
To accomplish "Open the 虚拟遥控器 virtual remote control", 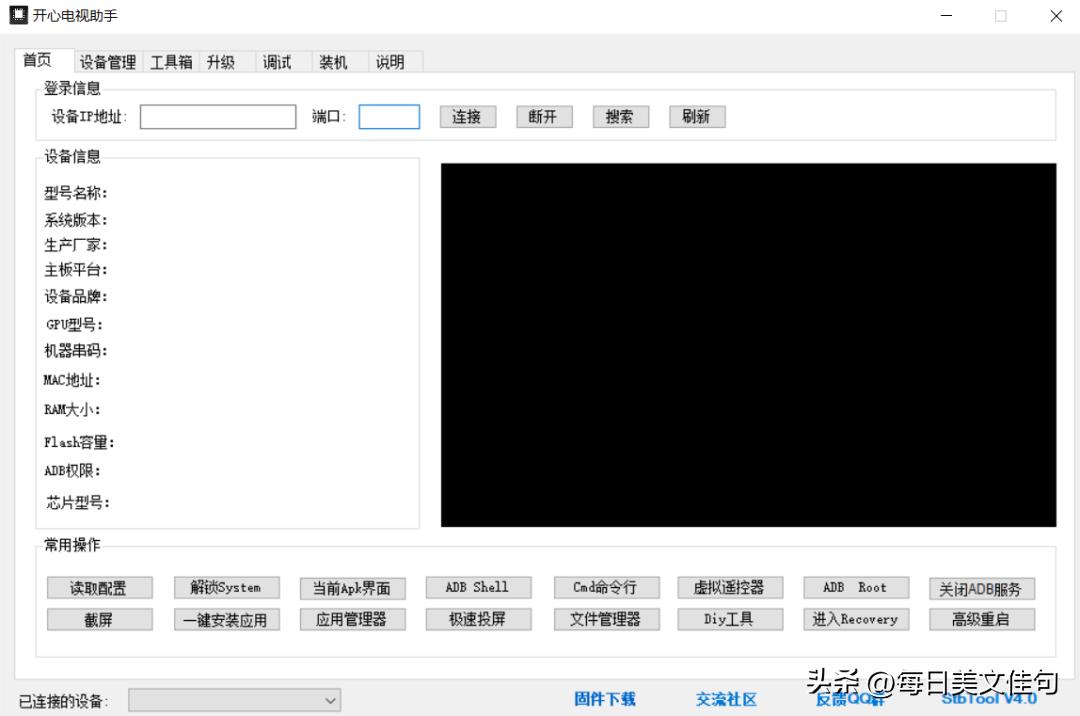I will [730, 587].
